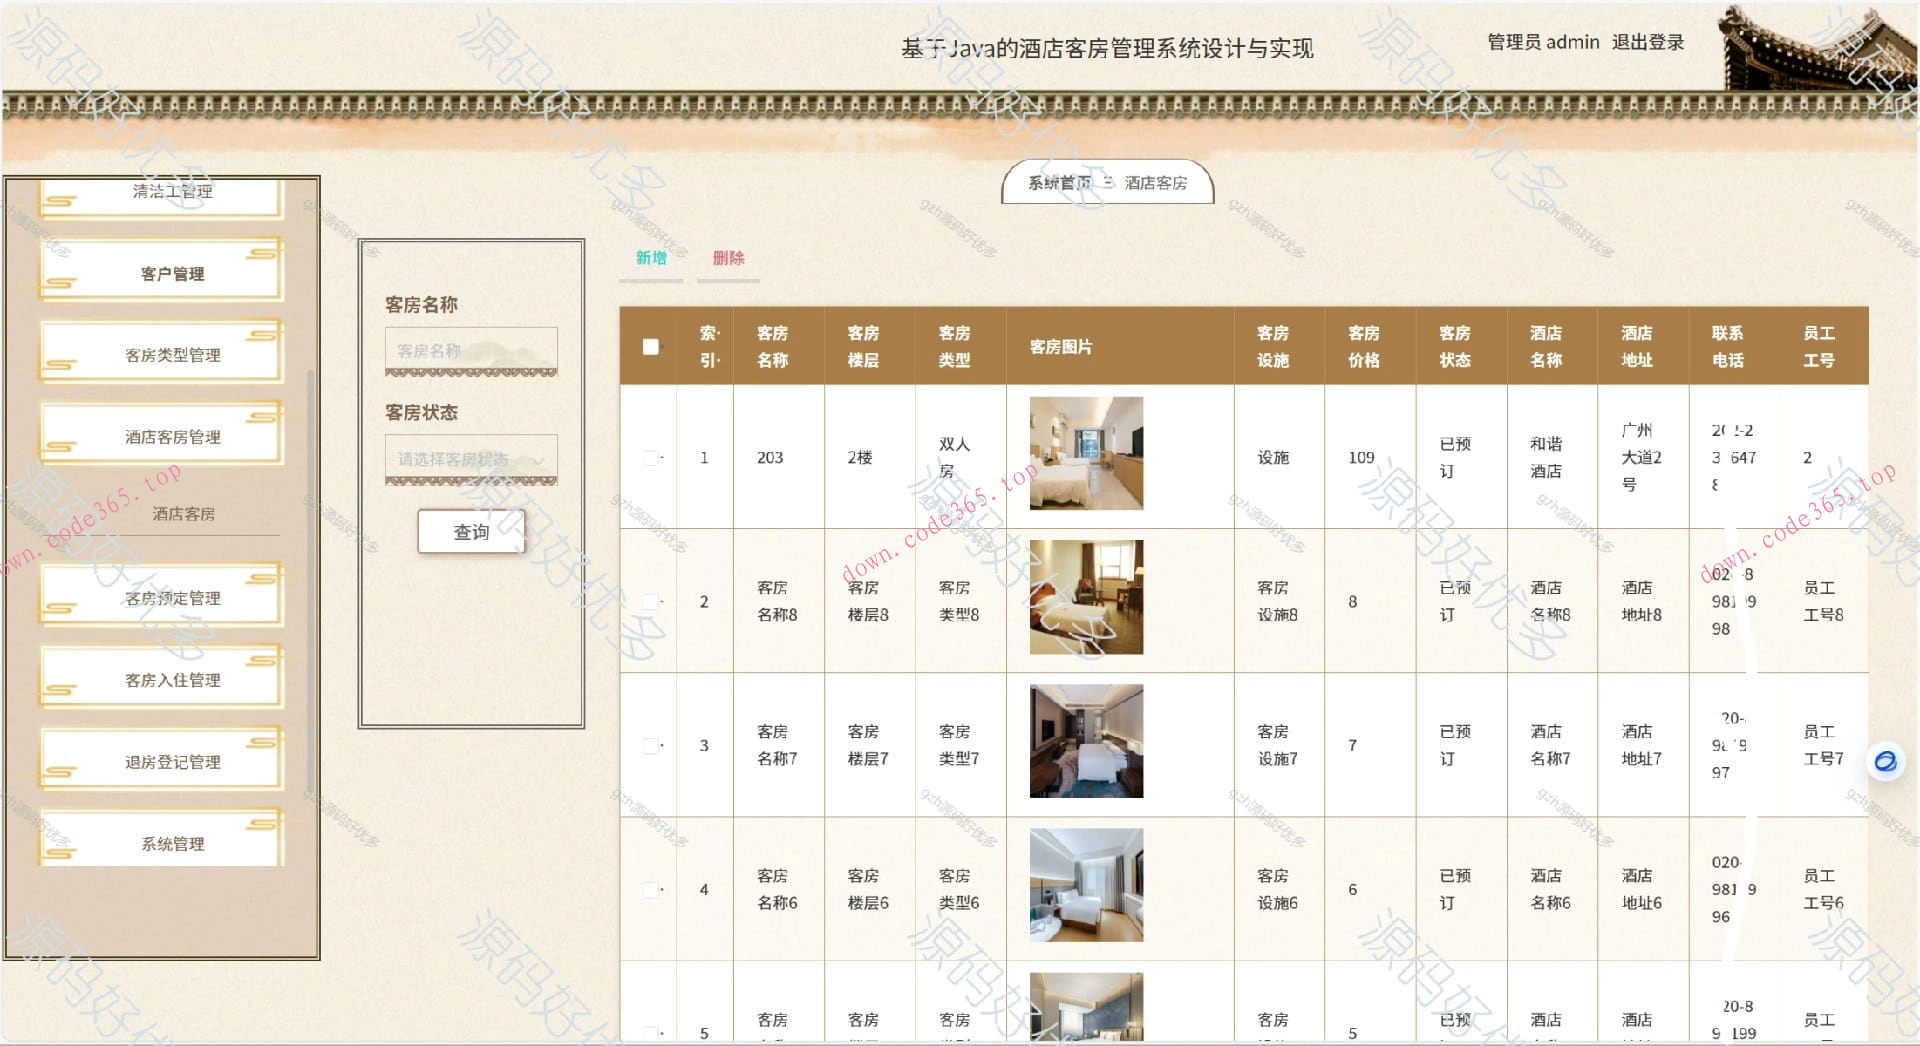This screenshot has width=1920, height=1046.
Task: Click the 酒店地址7 cell
Action: tap(1641, 746)
